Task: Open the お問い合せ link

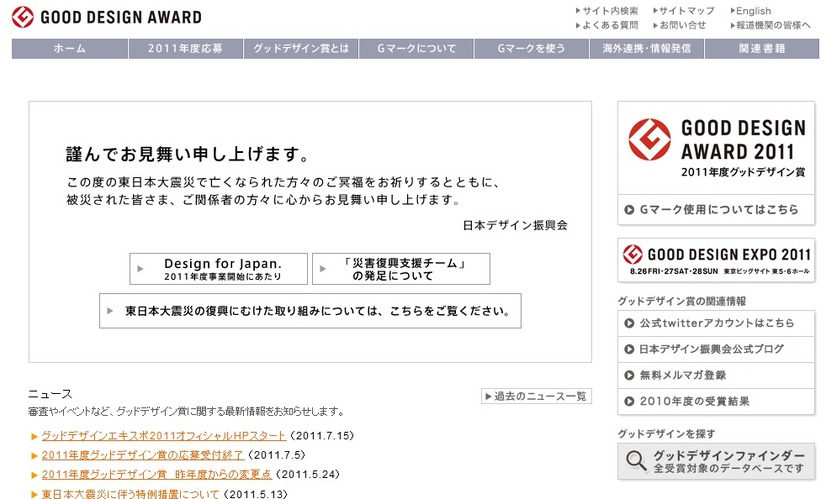Action: [x=680, y=25]
